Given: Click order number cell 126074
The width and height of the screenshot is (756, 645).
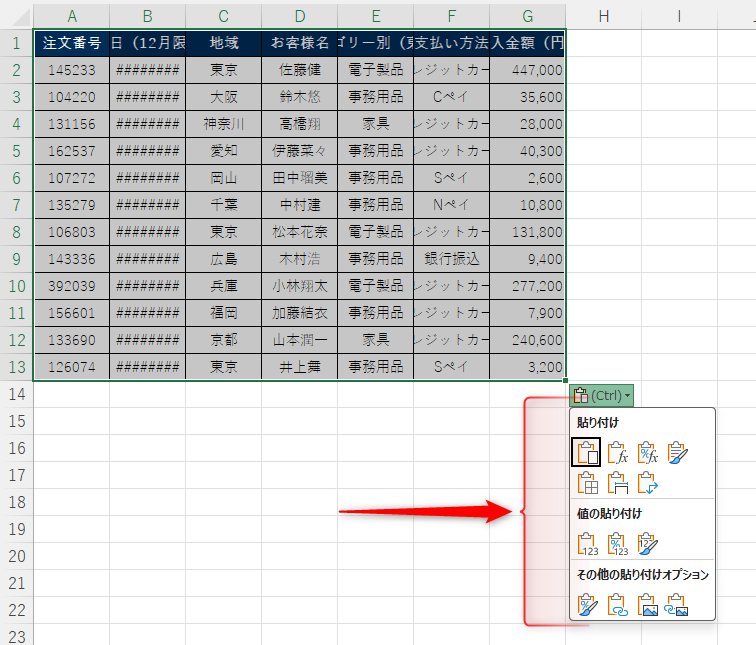Looking at the screenshot, I should [x=72, y=367].
